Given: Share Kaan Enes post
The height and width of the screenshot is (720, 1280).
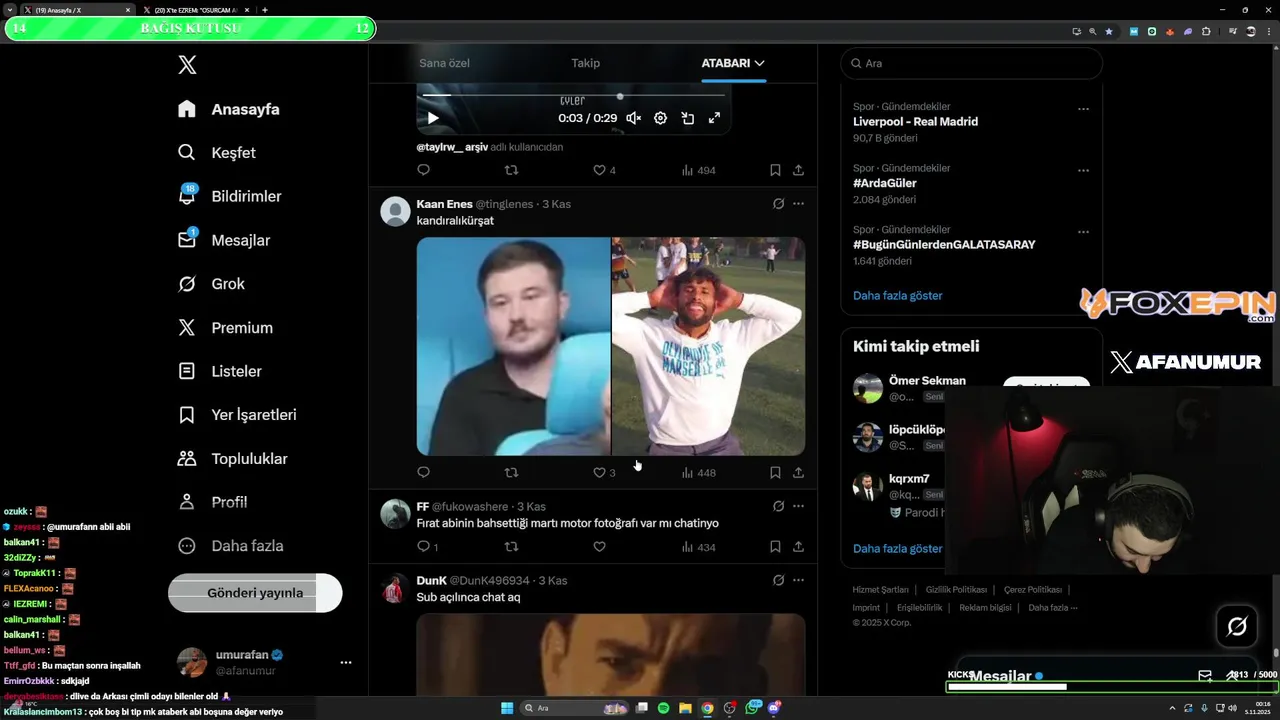Looking at the screenshot, I should tap(798, 473).
